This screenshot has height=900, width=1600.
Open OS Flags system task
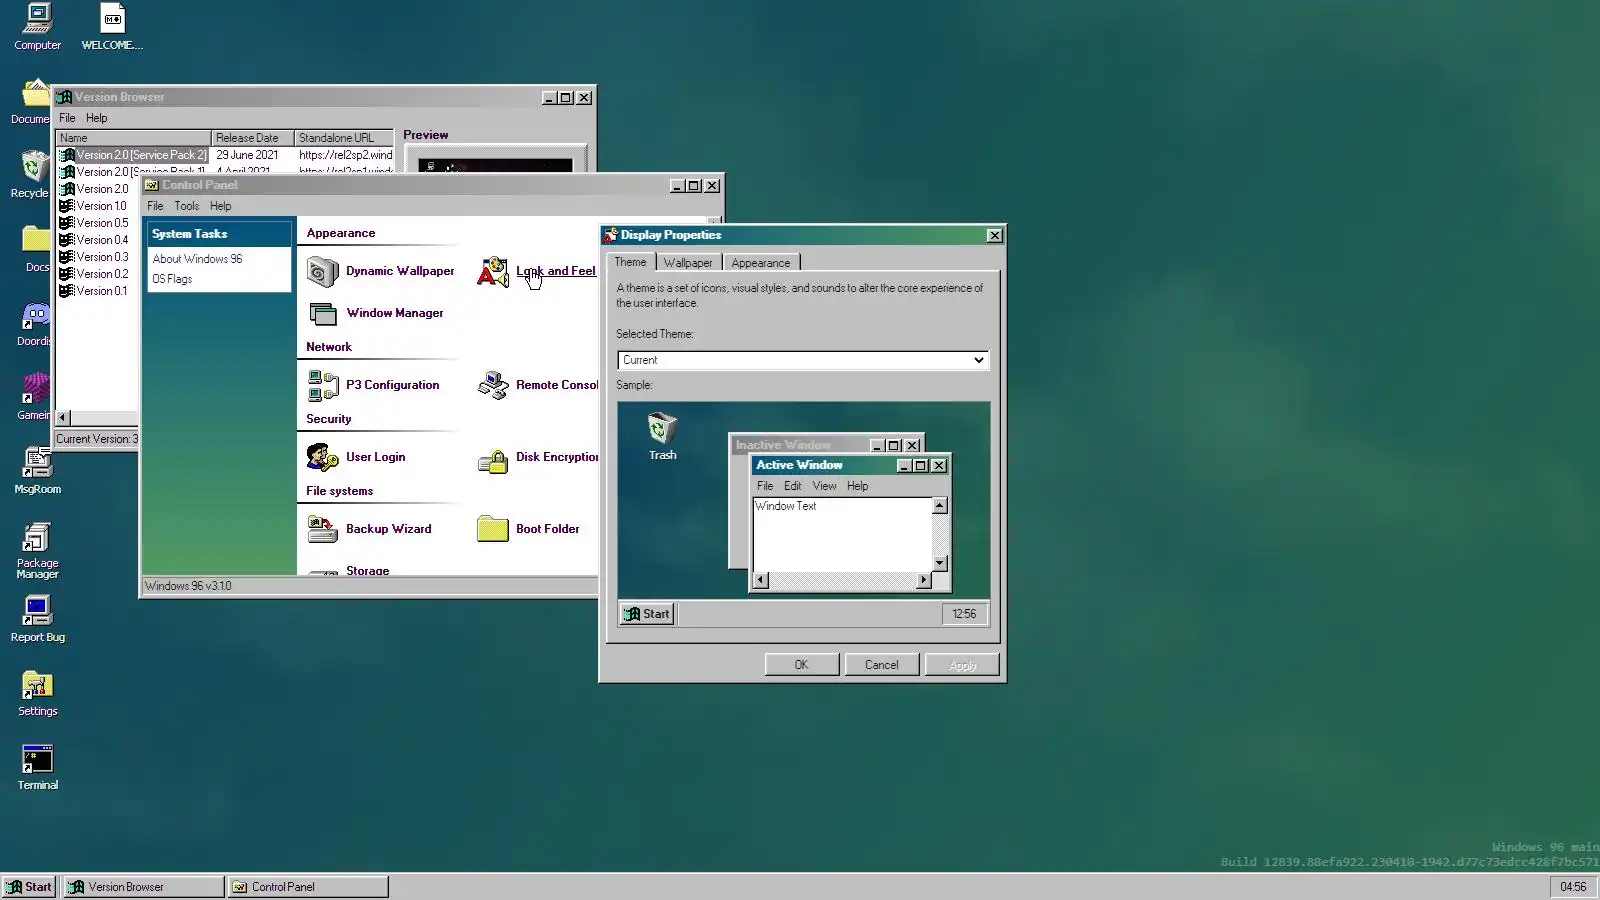172,279
